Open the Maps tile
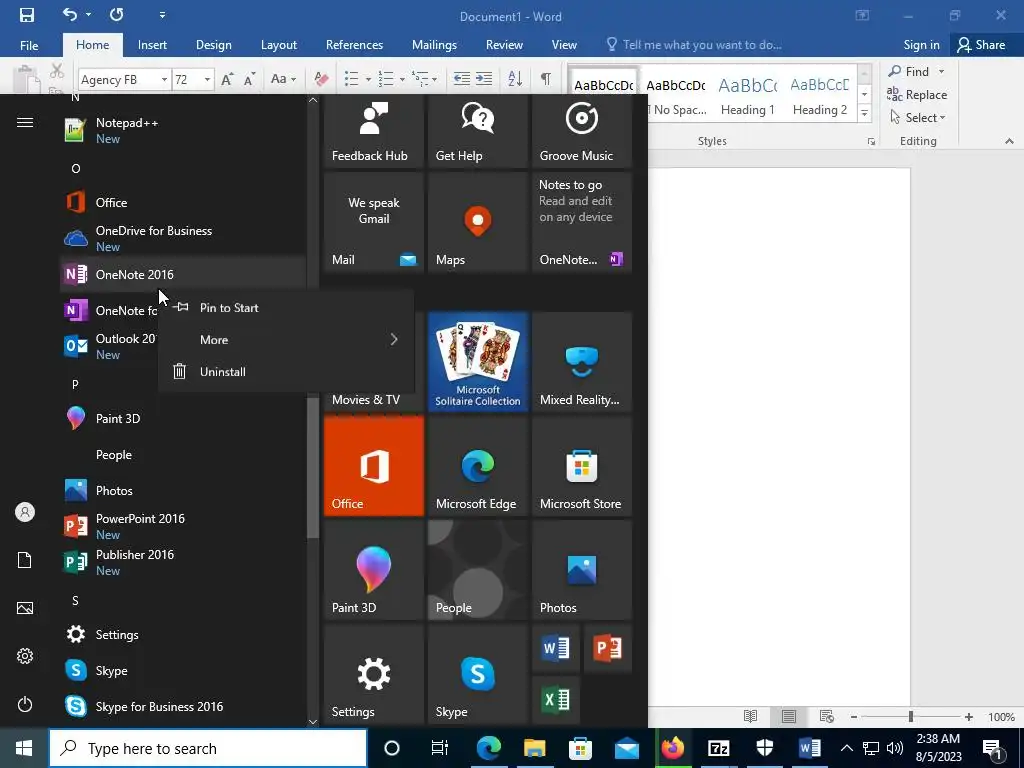 477,222
